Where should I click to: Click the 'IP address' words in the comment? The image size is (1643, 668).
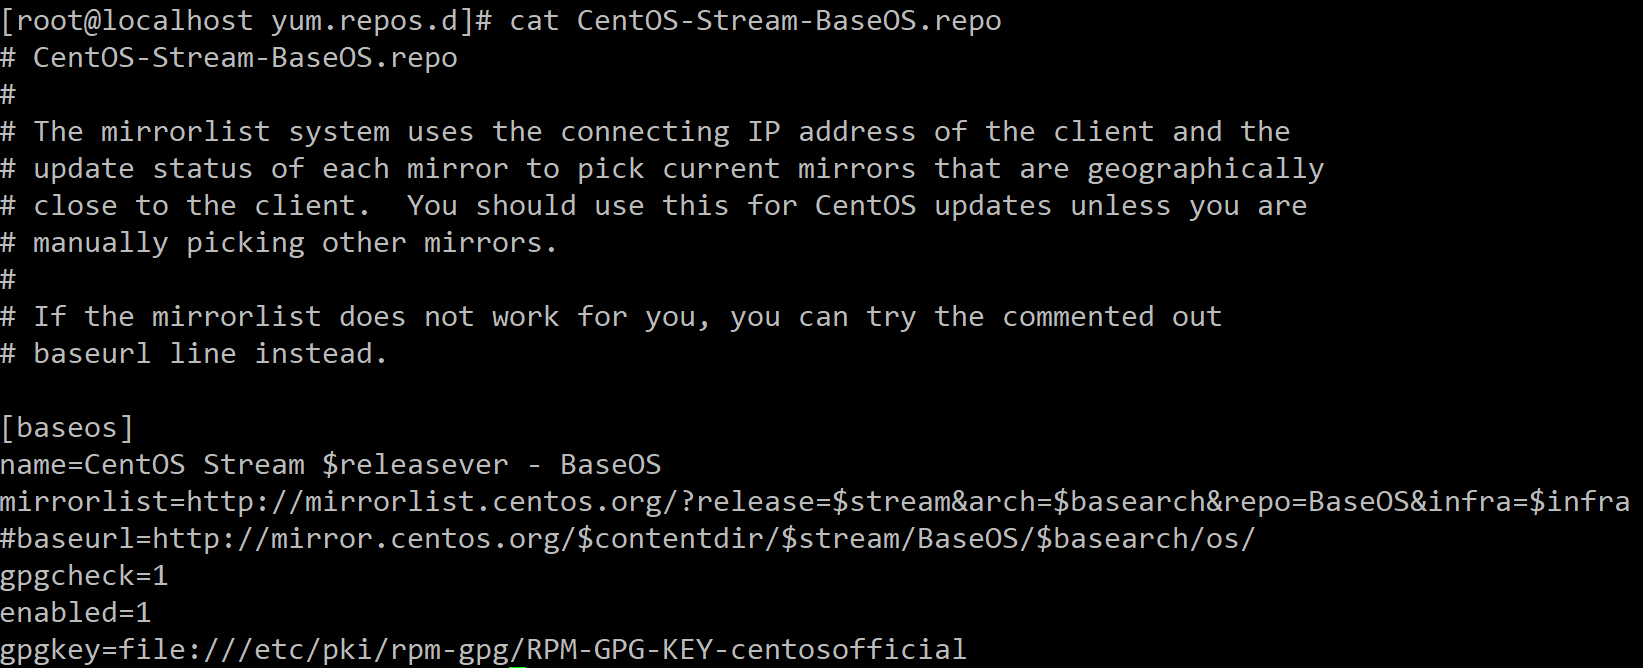click(831, 132)
